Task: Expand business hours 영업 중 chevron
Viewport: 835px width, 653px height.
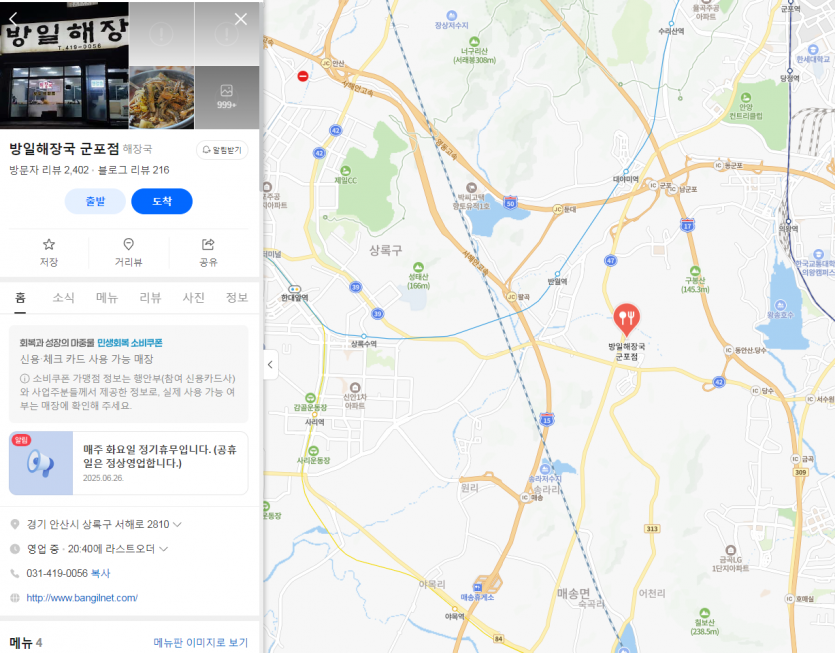Action: (x=163, y=549)
